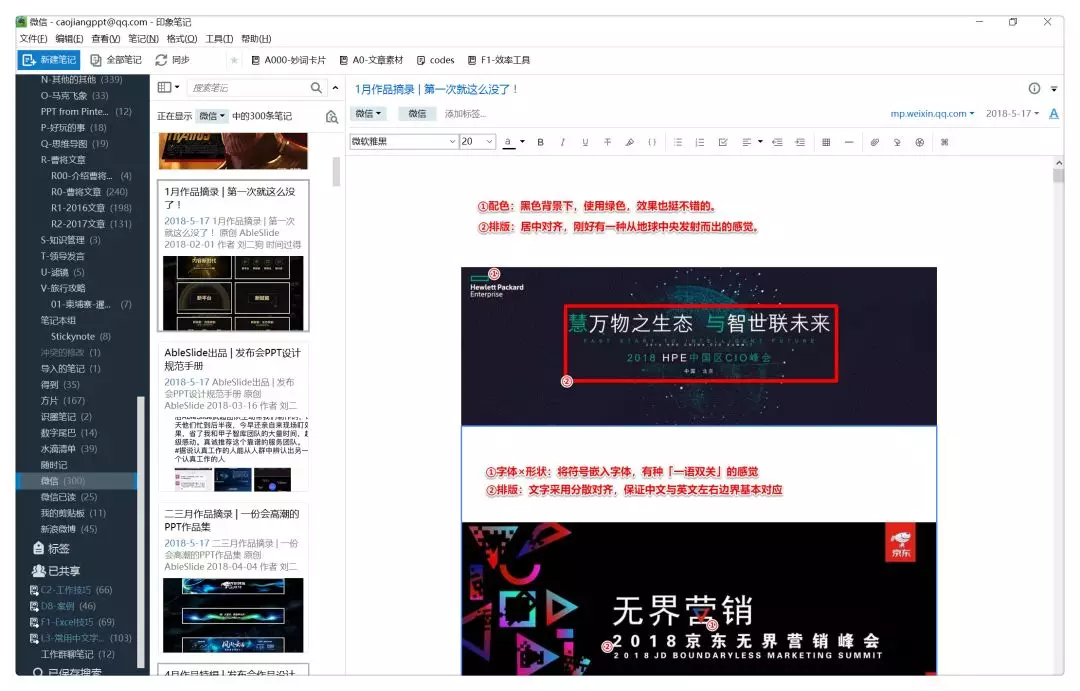Click the note list scrollbar
1080x691 pixels.
336,172
